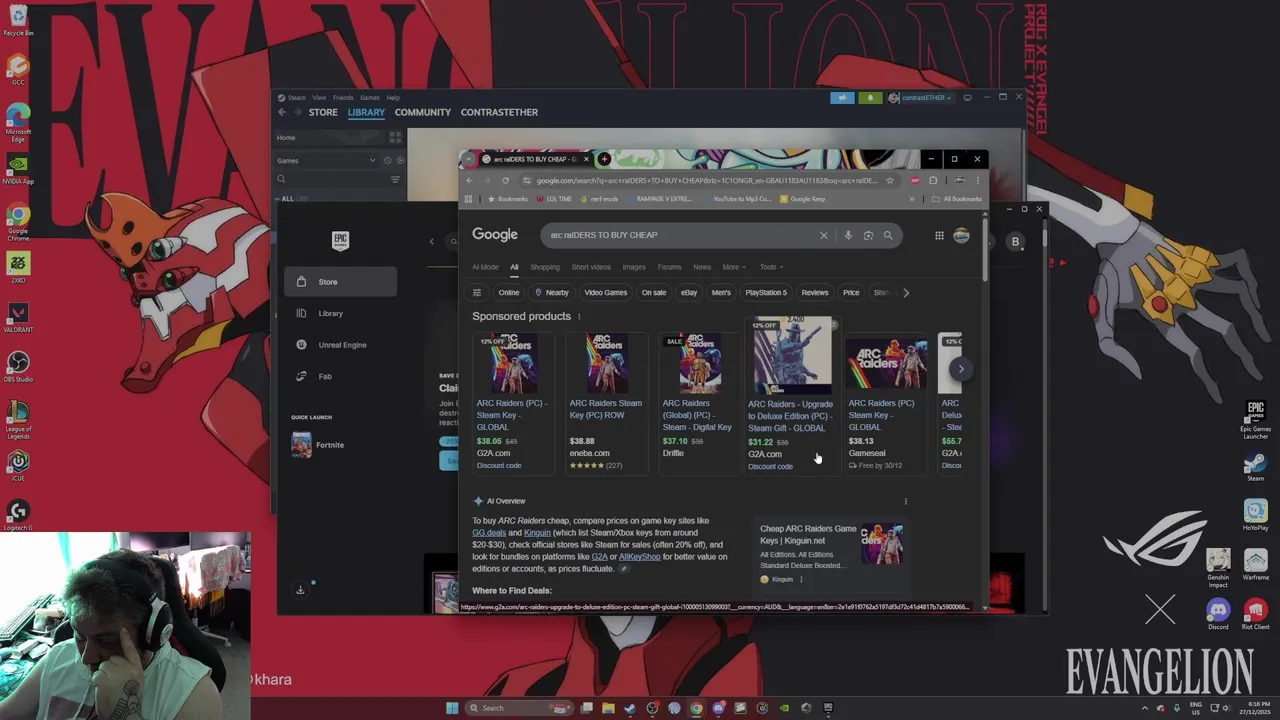Switch to the Shopping results tab
The image size is (1280, 720).
[545, 267]
